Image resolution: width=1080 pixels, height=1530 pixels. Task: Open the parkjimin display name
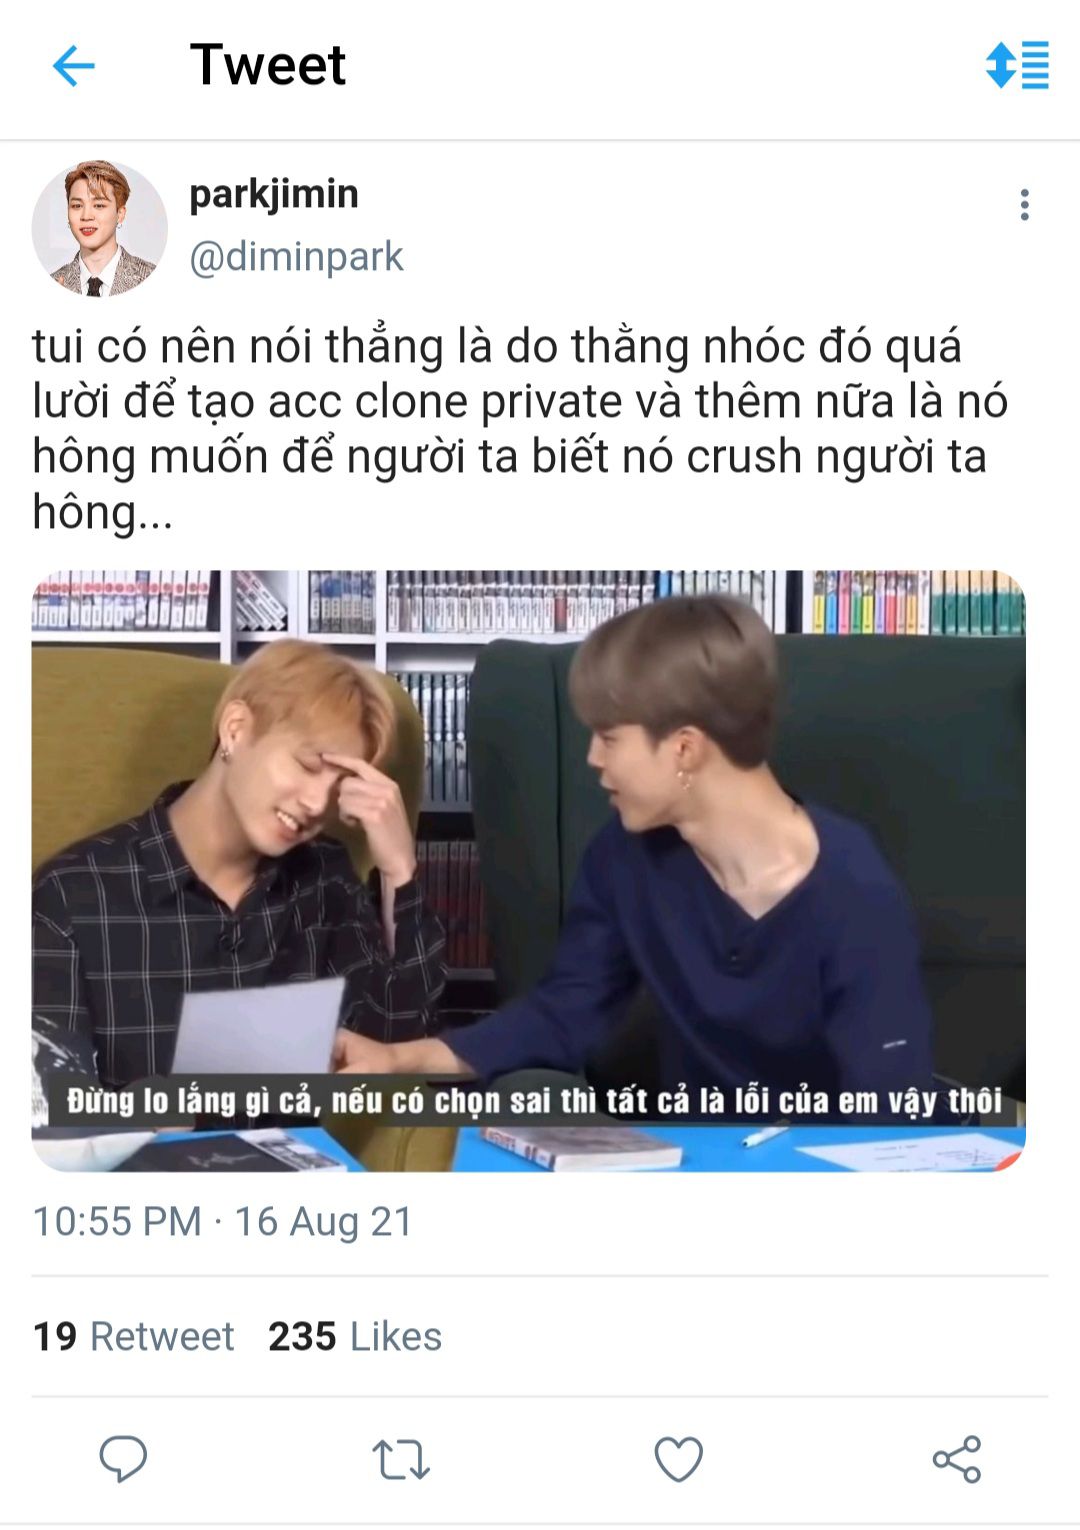pos(274,194)
